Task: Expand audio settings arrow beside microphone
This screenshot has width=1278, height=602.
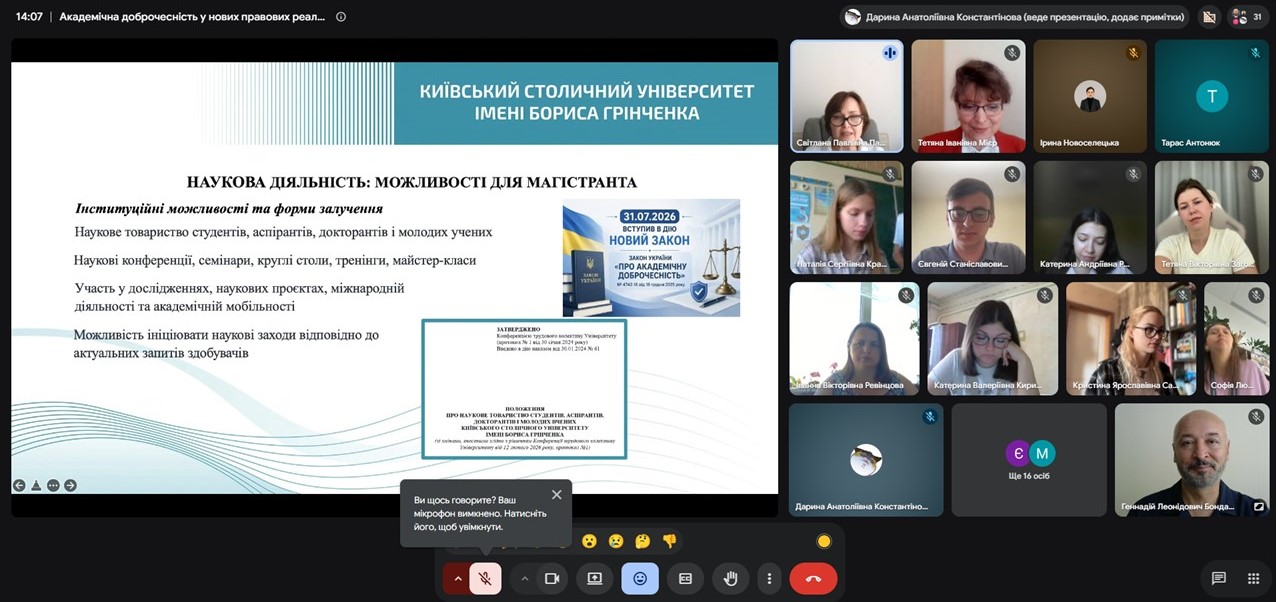Action: 457,578
